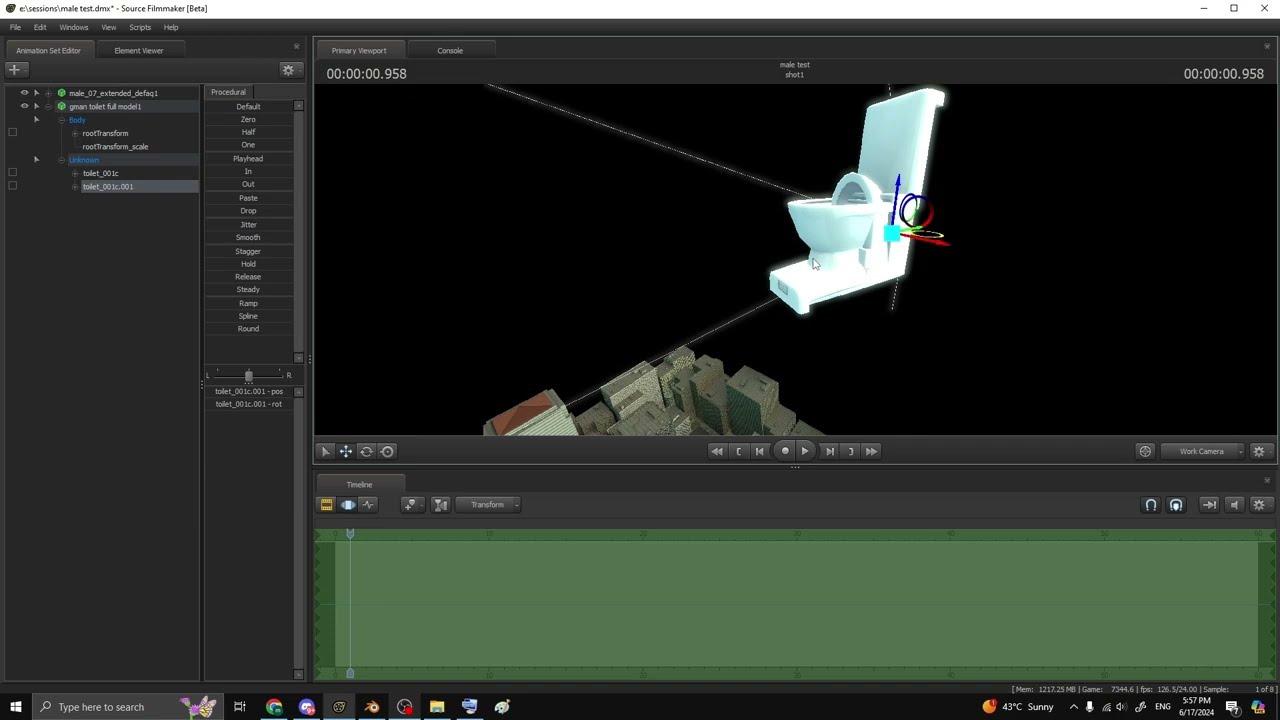
Task: Open Blender from taskbar
Action: pyautogui.click(x=372, y=707)
